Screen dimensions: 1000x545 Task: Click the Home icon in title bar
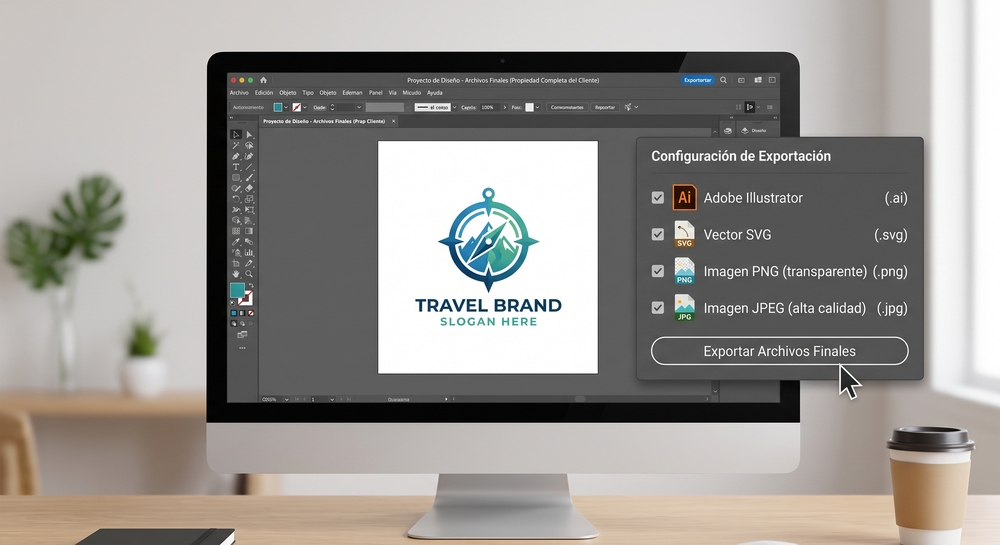263,80
